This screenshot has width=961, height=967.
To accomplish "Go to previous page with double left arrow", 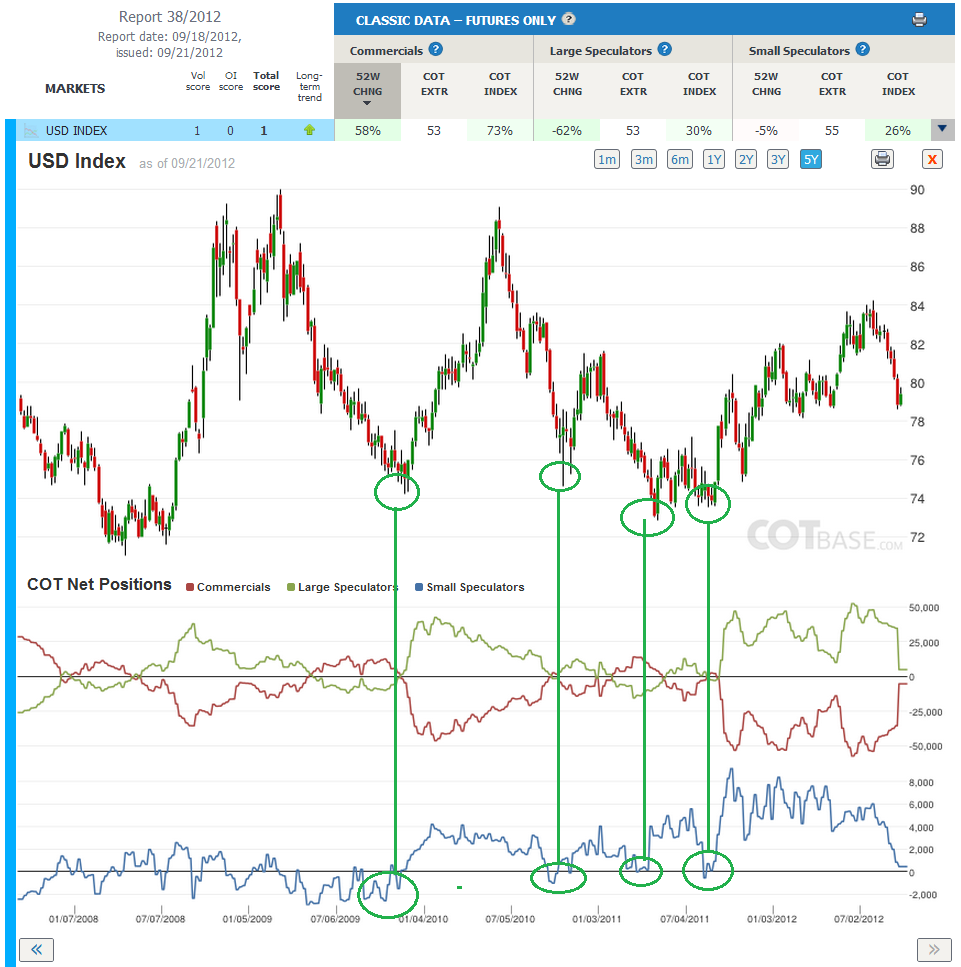I will [36, 949].
